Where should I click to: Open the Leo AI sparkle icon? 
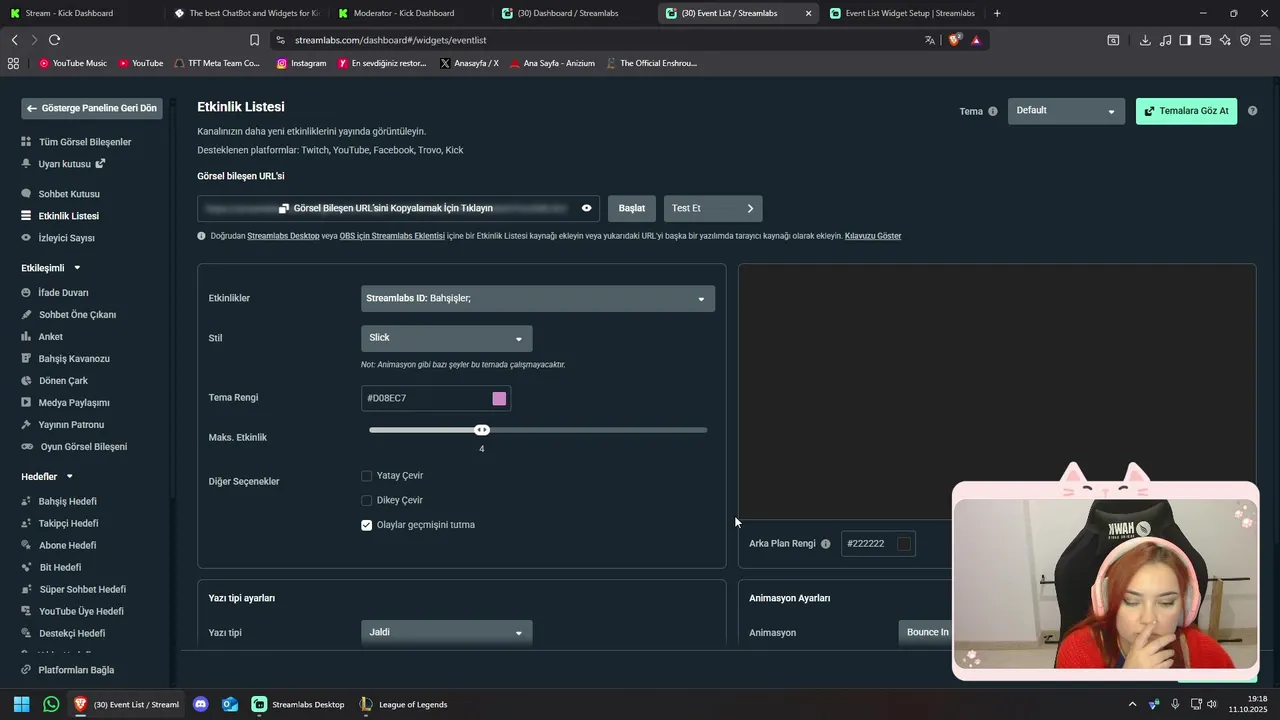1225,40
